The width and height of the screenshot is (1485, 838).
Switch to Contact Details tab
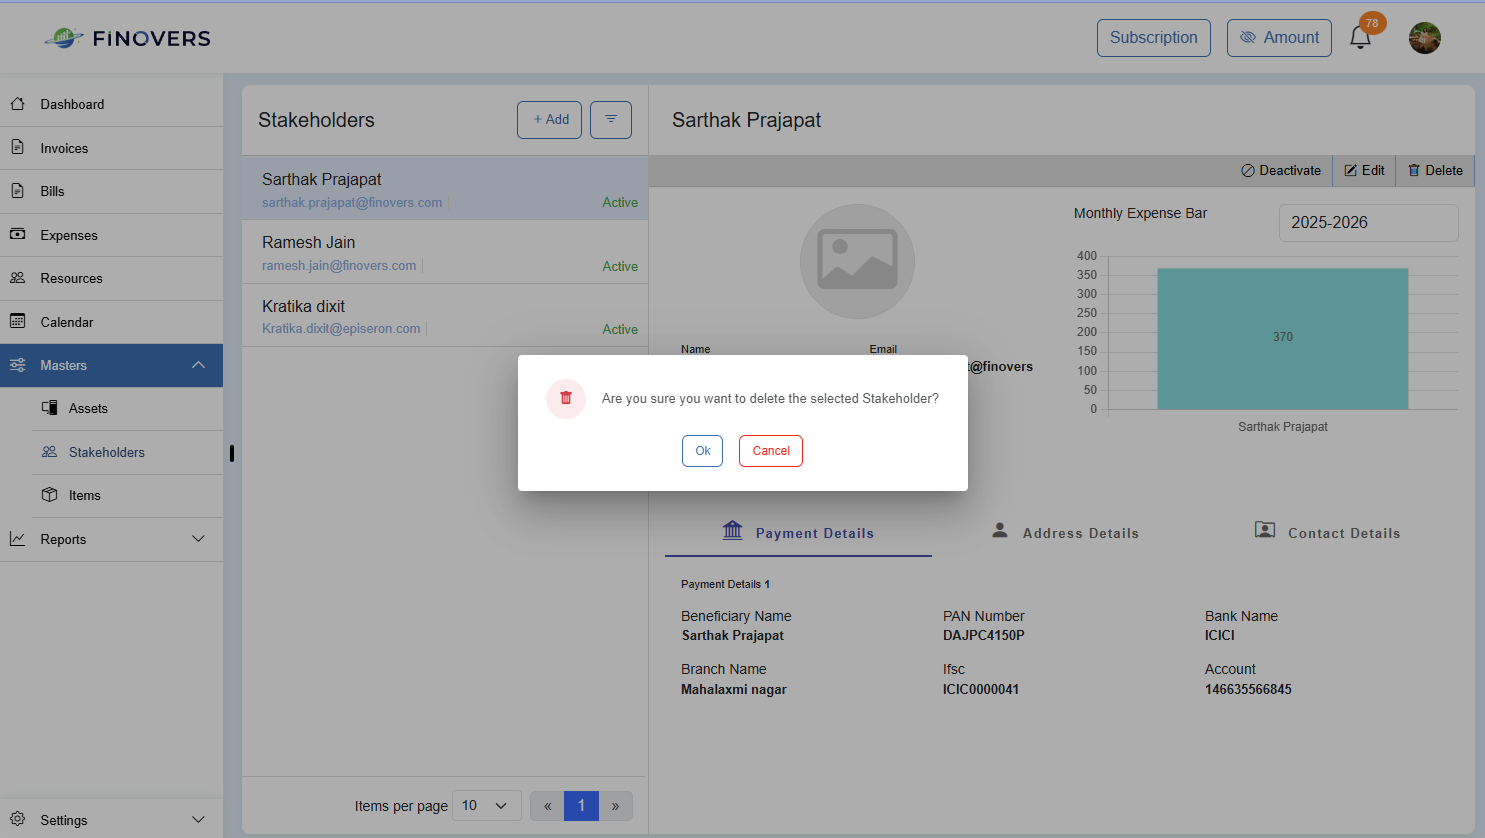pyautogui.click(x=1328, y=532)
